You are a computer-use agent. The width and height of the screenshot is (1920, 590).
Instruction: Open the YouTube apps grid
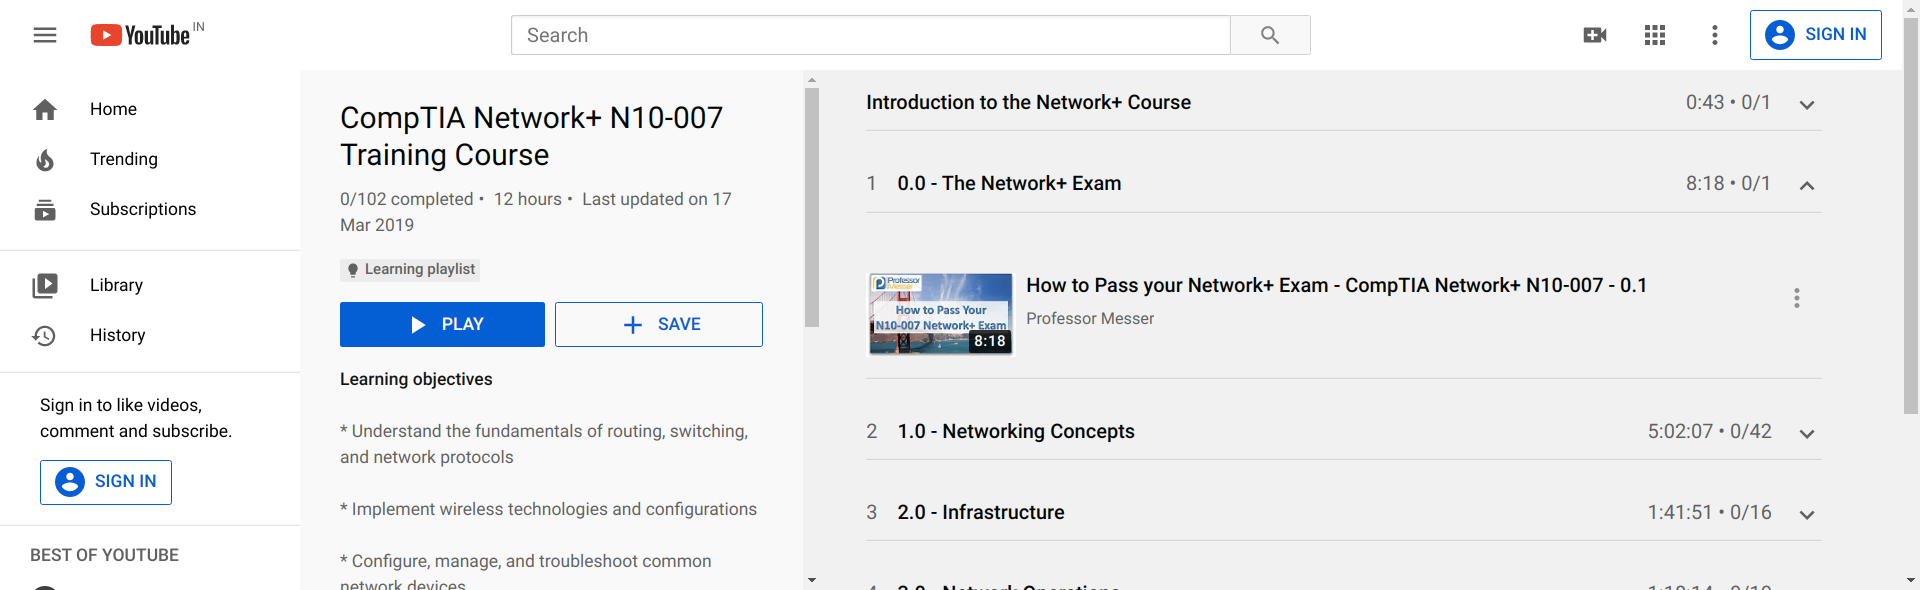pos(1655,35)
